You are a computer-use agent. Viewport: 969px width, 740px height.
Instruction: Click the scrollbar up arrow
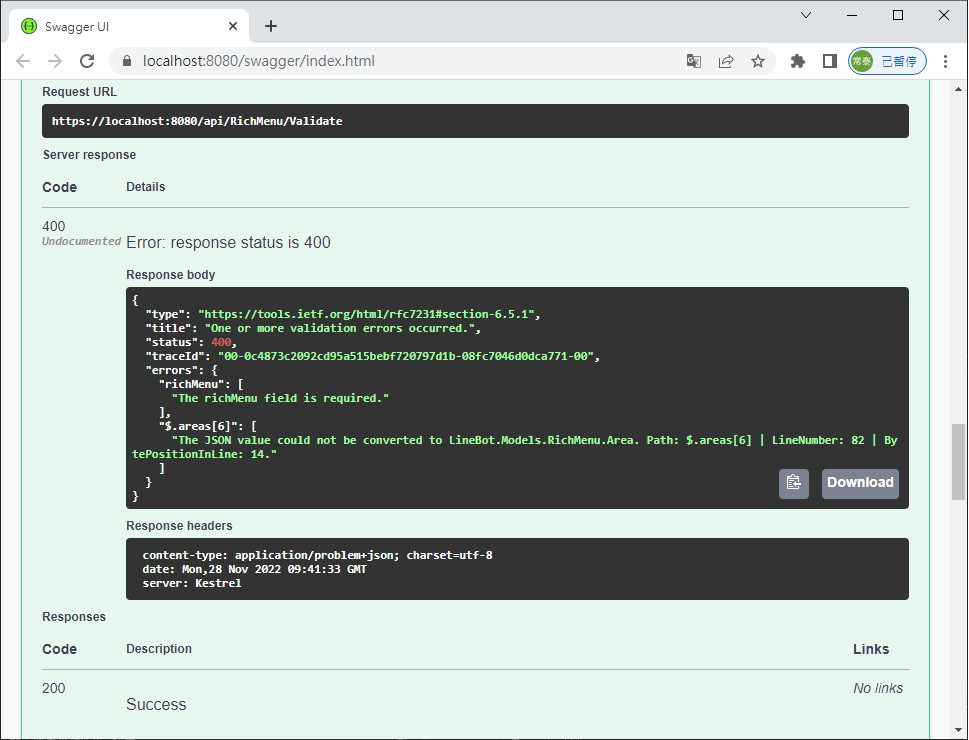click(x=958, y=90)
